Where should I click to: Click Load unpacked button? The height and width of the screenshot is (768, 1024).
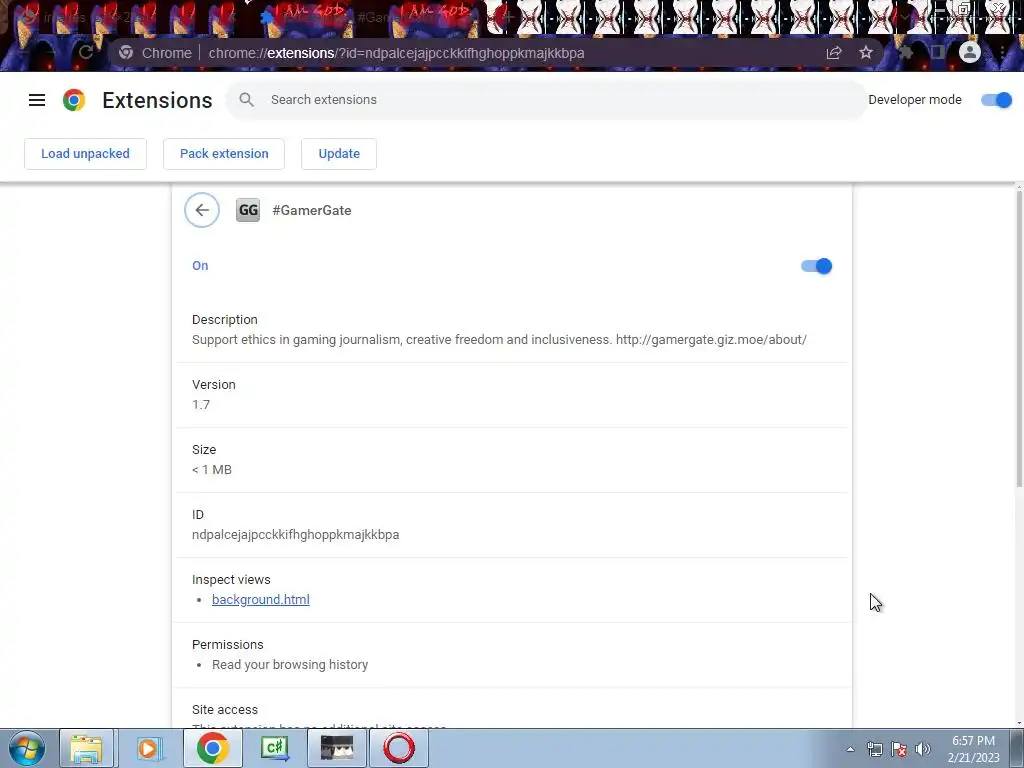tap(86, 153)
